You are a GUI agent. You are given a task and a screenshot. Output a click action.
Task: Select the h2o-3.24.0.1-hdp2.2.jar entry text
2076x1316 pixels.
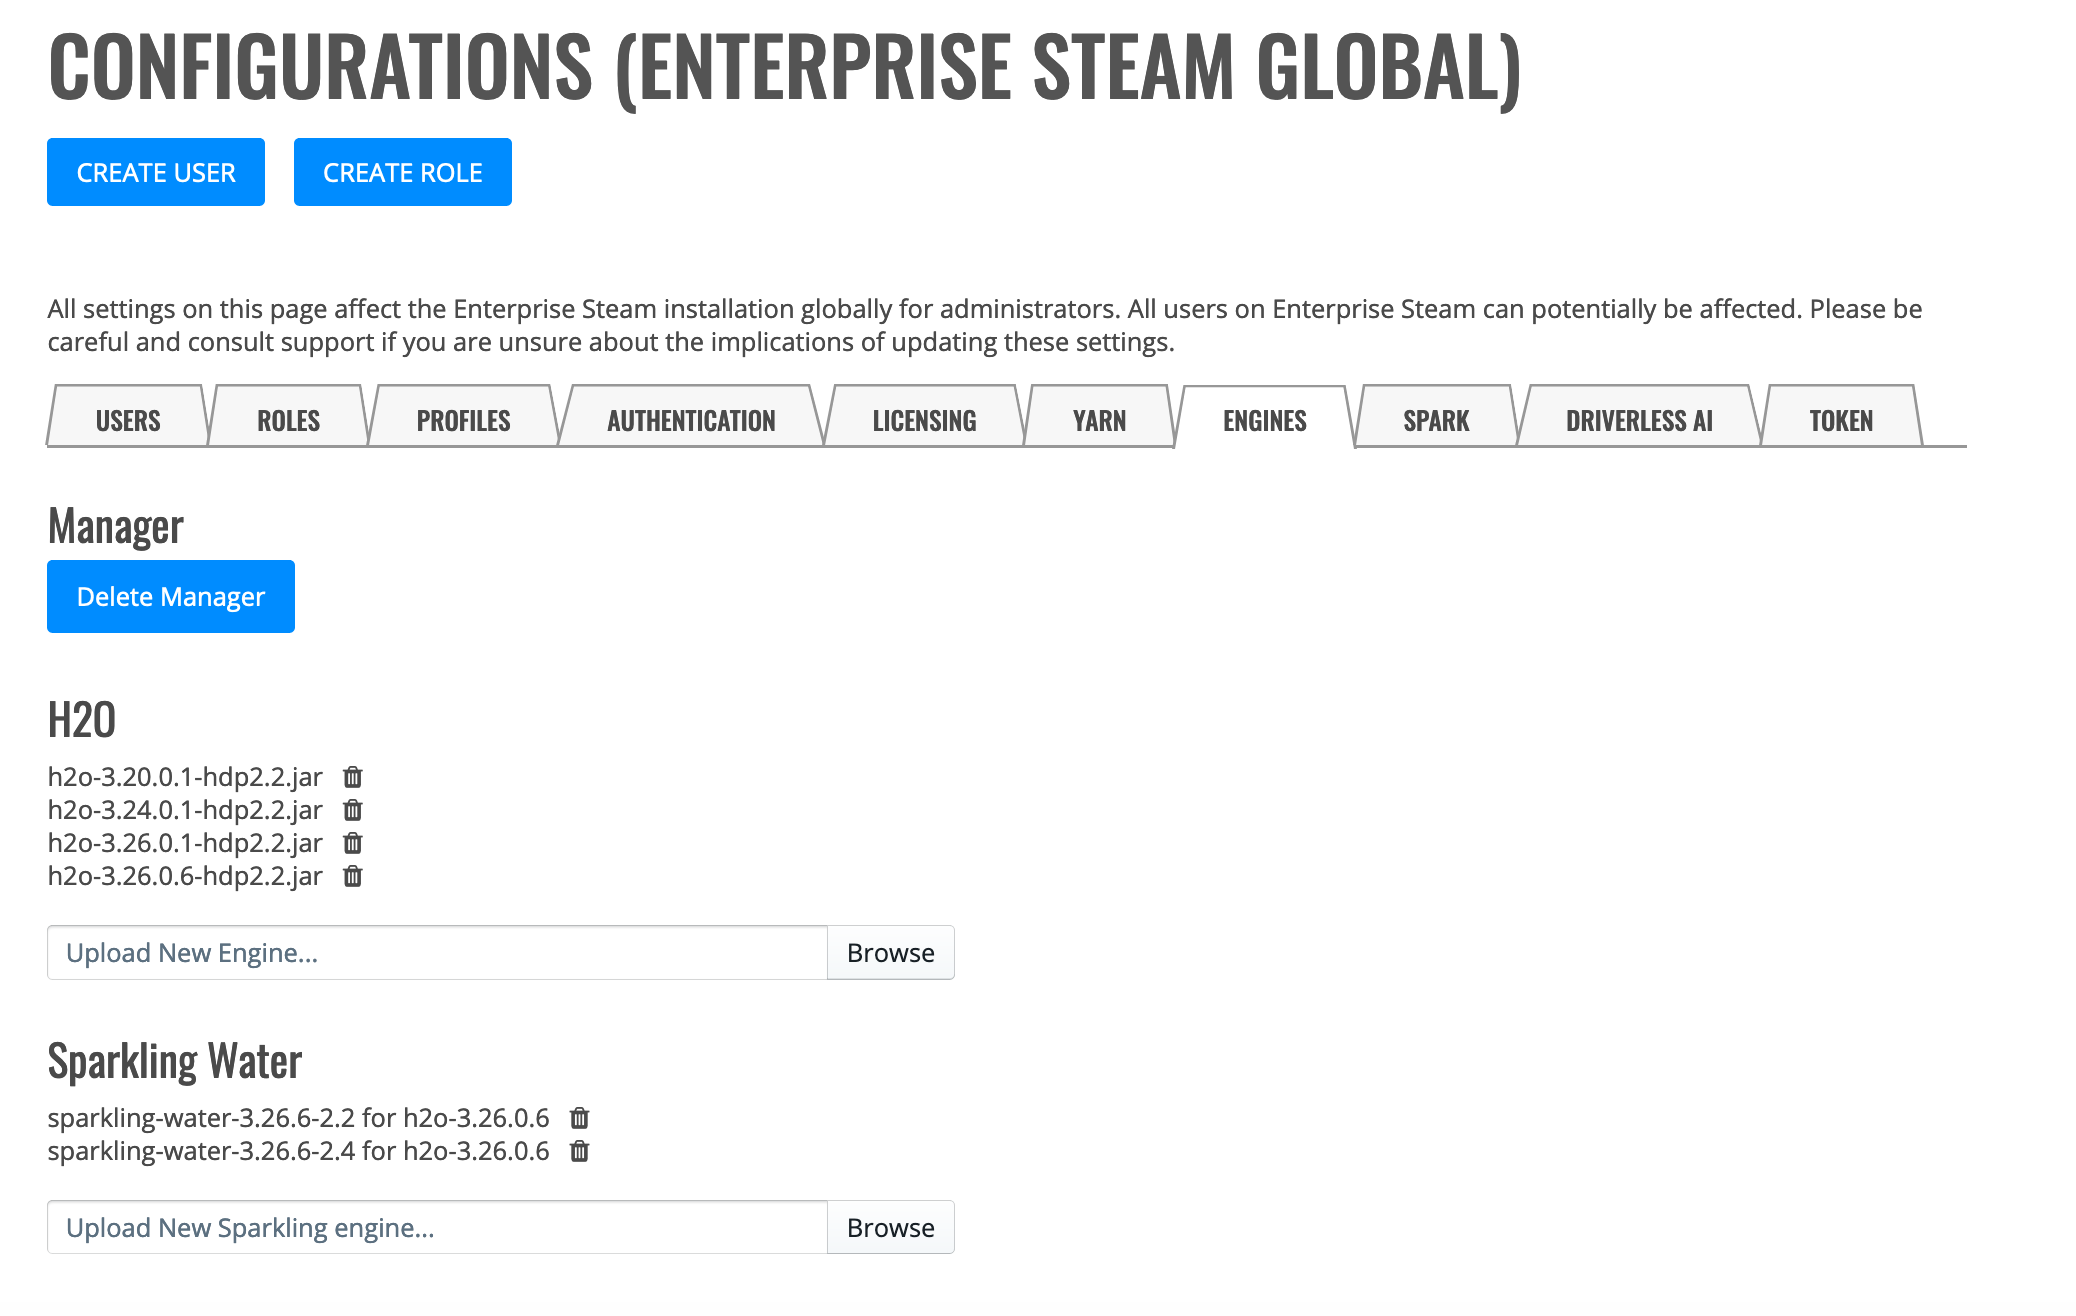click(185, 810)
